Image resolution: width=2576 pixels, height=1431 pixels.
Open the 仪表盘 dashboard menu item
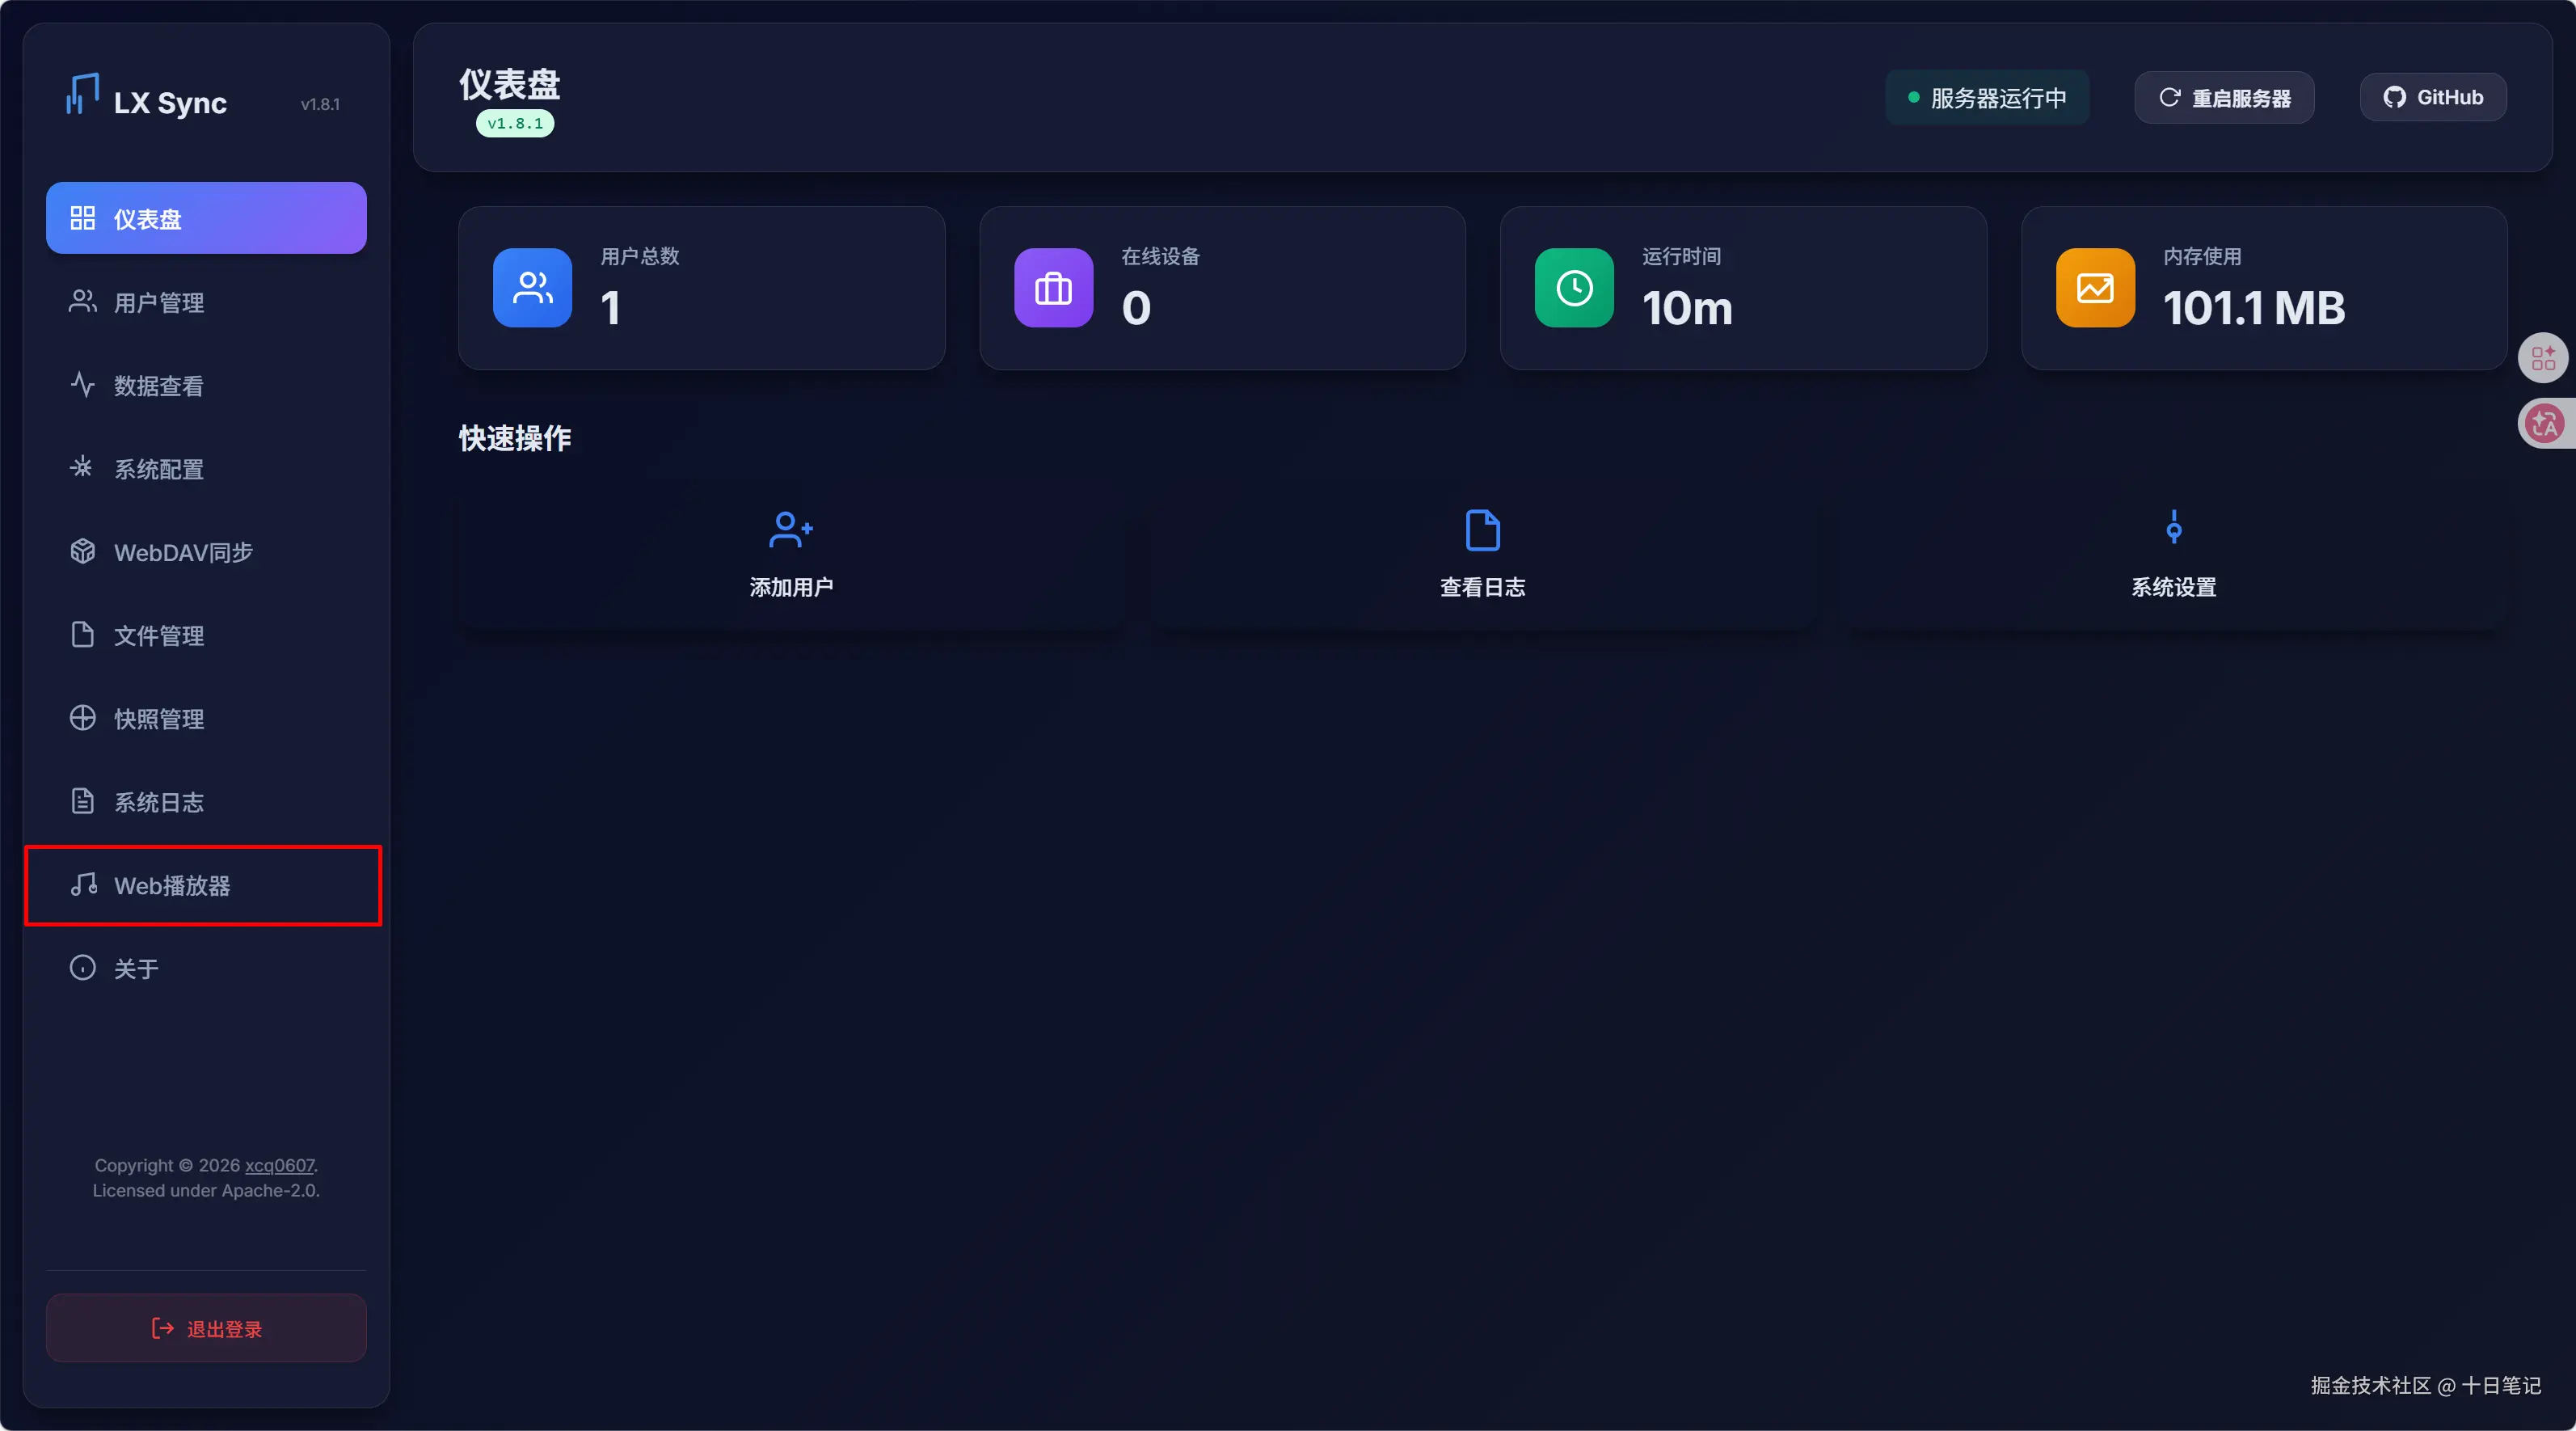pos(206,218)
